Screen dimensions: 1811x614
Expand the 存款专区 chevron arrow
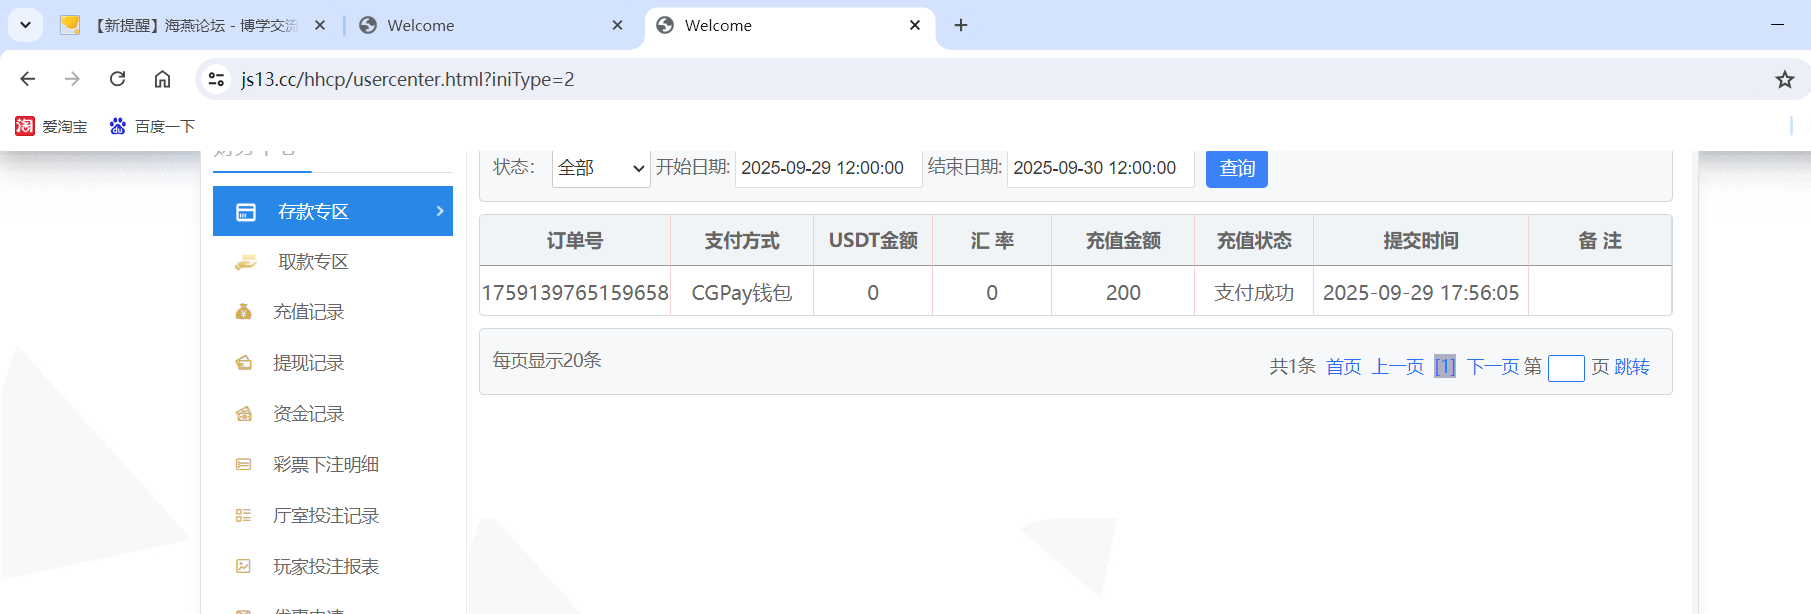click(x=440, y=211)
